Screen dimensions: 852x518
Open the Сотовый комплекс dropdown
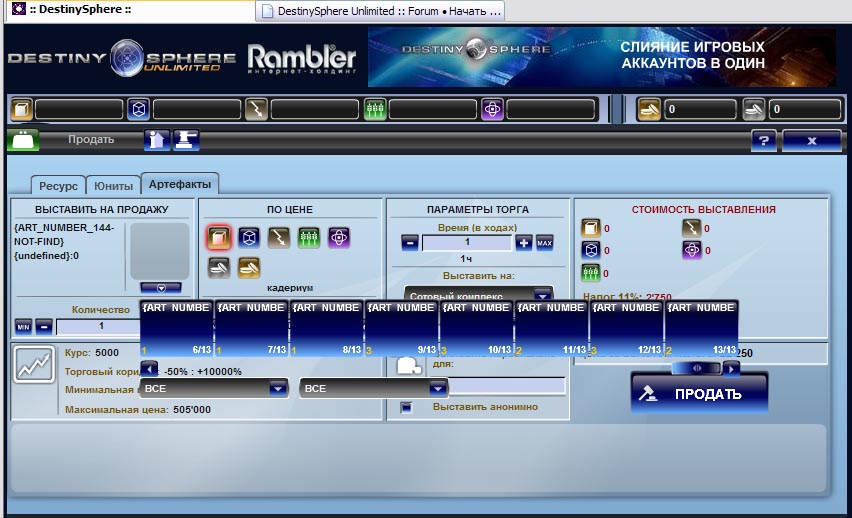pos(478,294)
